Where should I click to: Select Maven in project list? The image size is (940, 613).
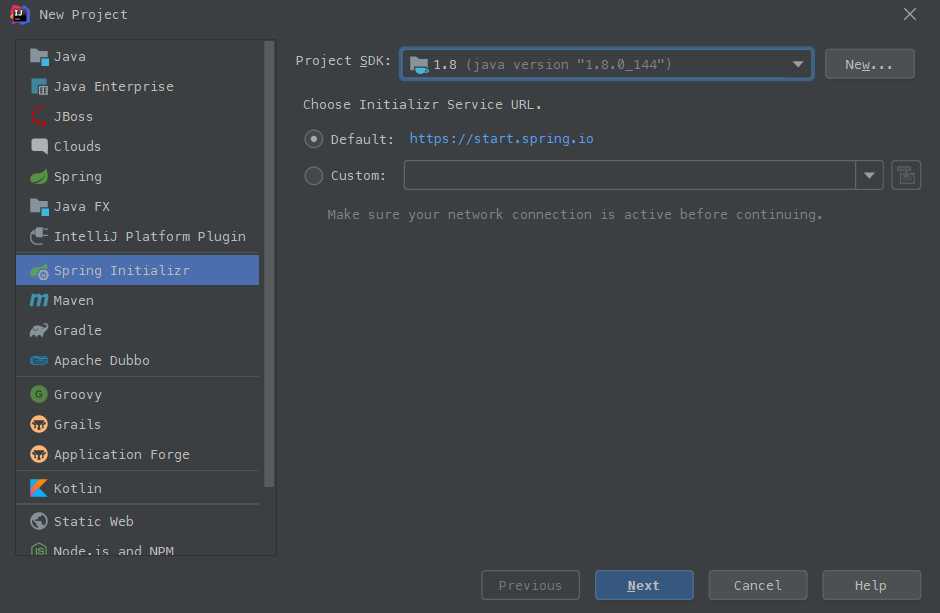(x=138, y=300)
